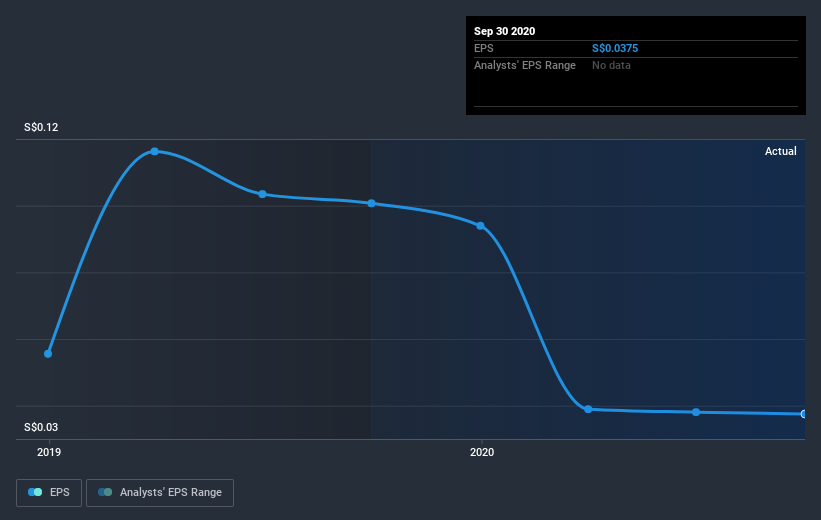Click the Actual region label

(781, 151)
